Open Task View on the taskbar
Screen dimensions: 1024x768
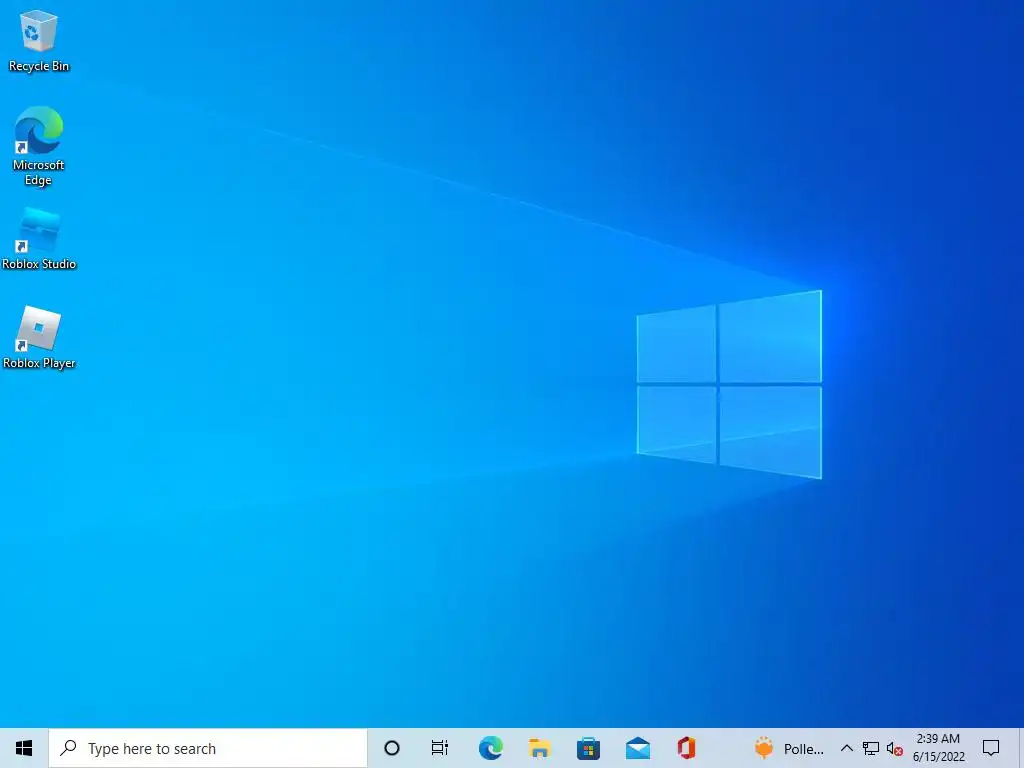[x=440, y=748]
